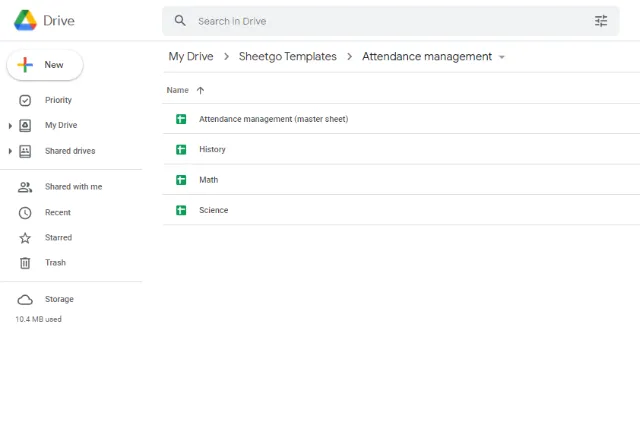The image size is (640, 440).
Task: Go to My Drive breadcrumb
Action: 191,56
